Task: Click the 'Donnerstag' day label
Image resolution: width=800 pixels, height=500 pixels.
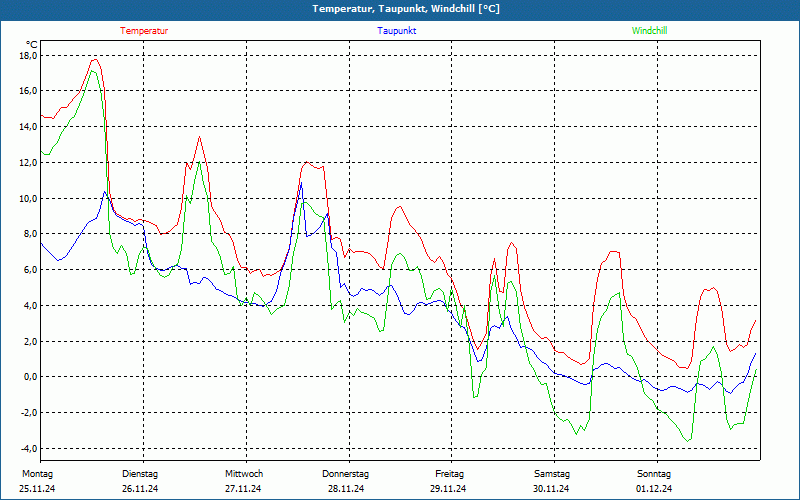Action: click(345, 474)
